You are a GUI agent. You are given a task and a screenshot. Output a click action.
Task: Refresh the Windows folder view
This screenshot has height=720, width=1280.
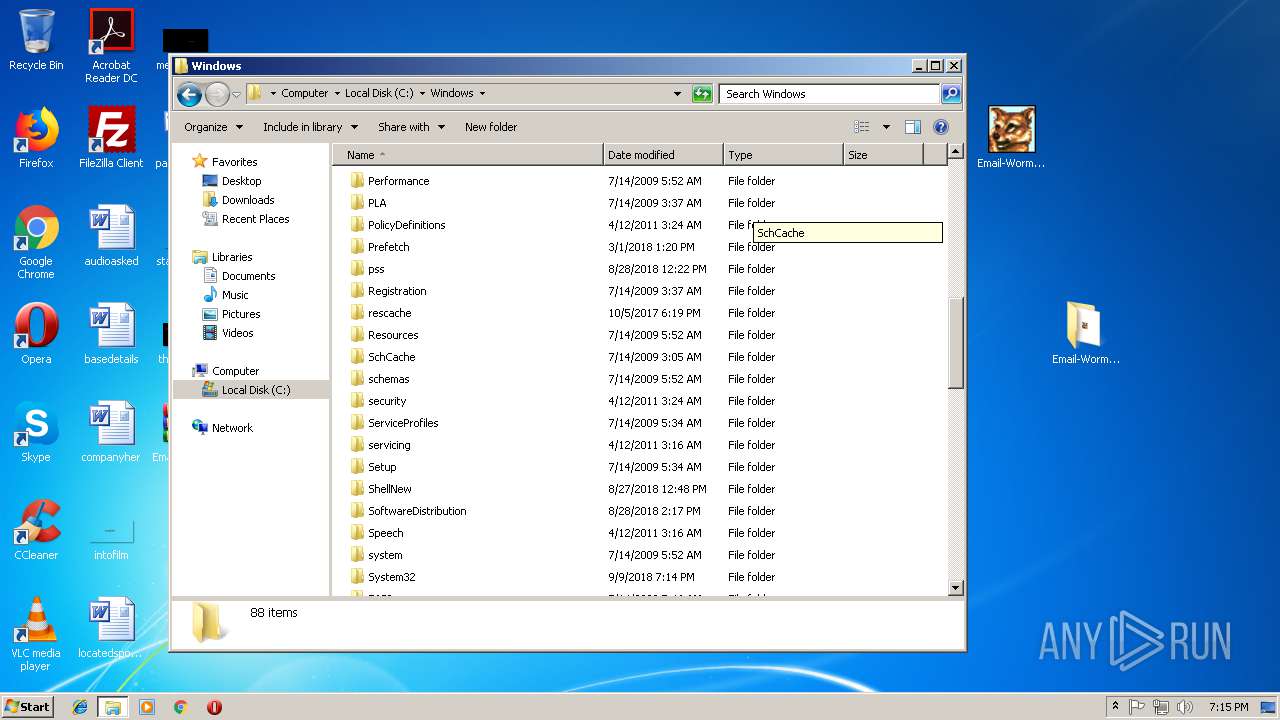tap(702, 94)
